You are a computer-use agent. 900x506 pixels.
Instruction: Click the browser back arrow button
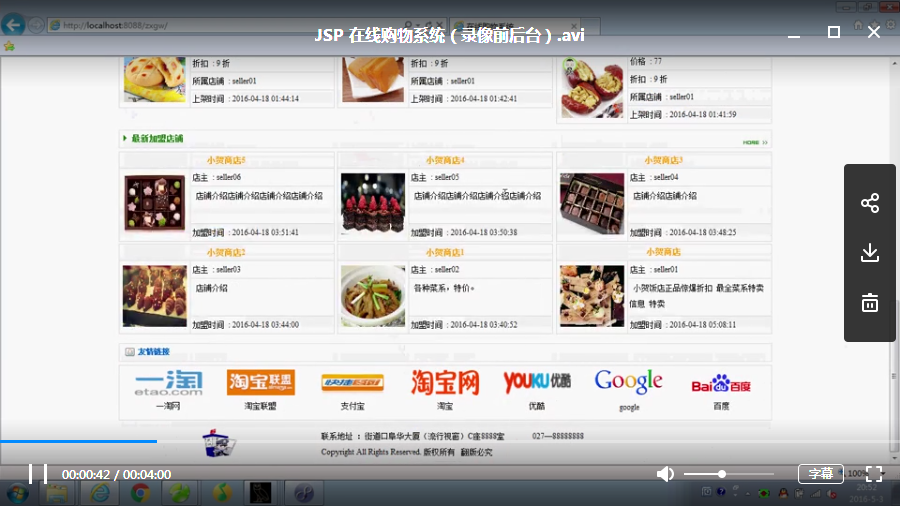[x=13, y=25]
